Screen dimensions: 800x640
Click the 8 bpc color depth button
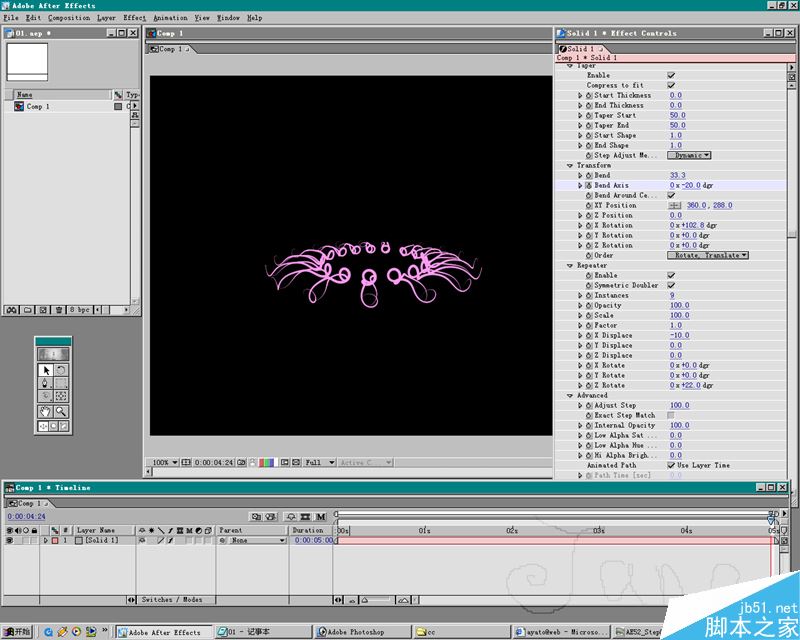[x=80, y=310]
